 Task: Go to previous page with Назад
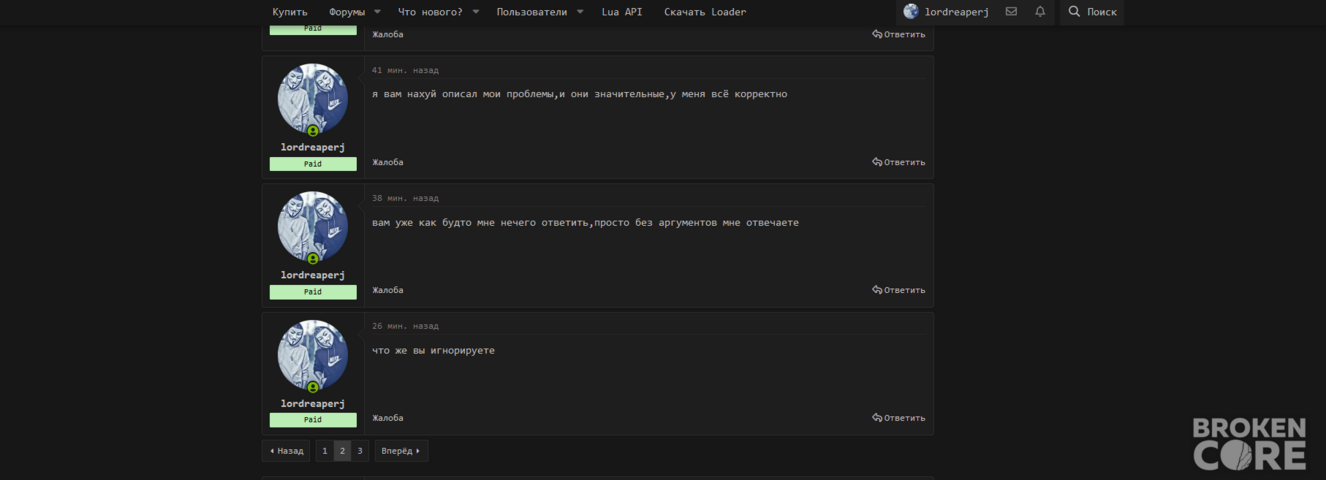(x=286, y=451)
